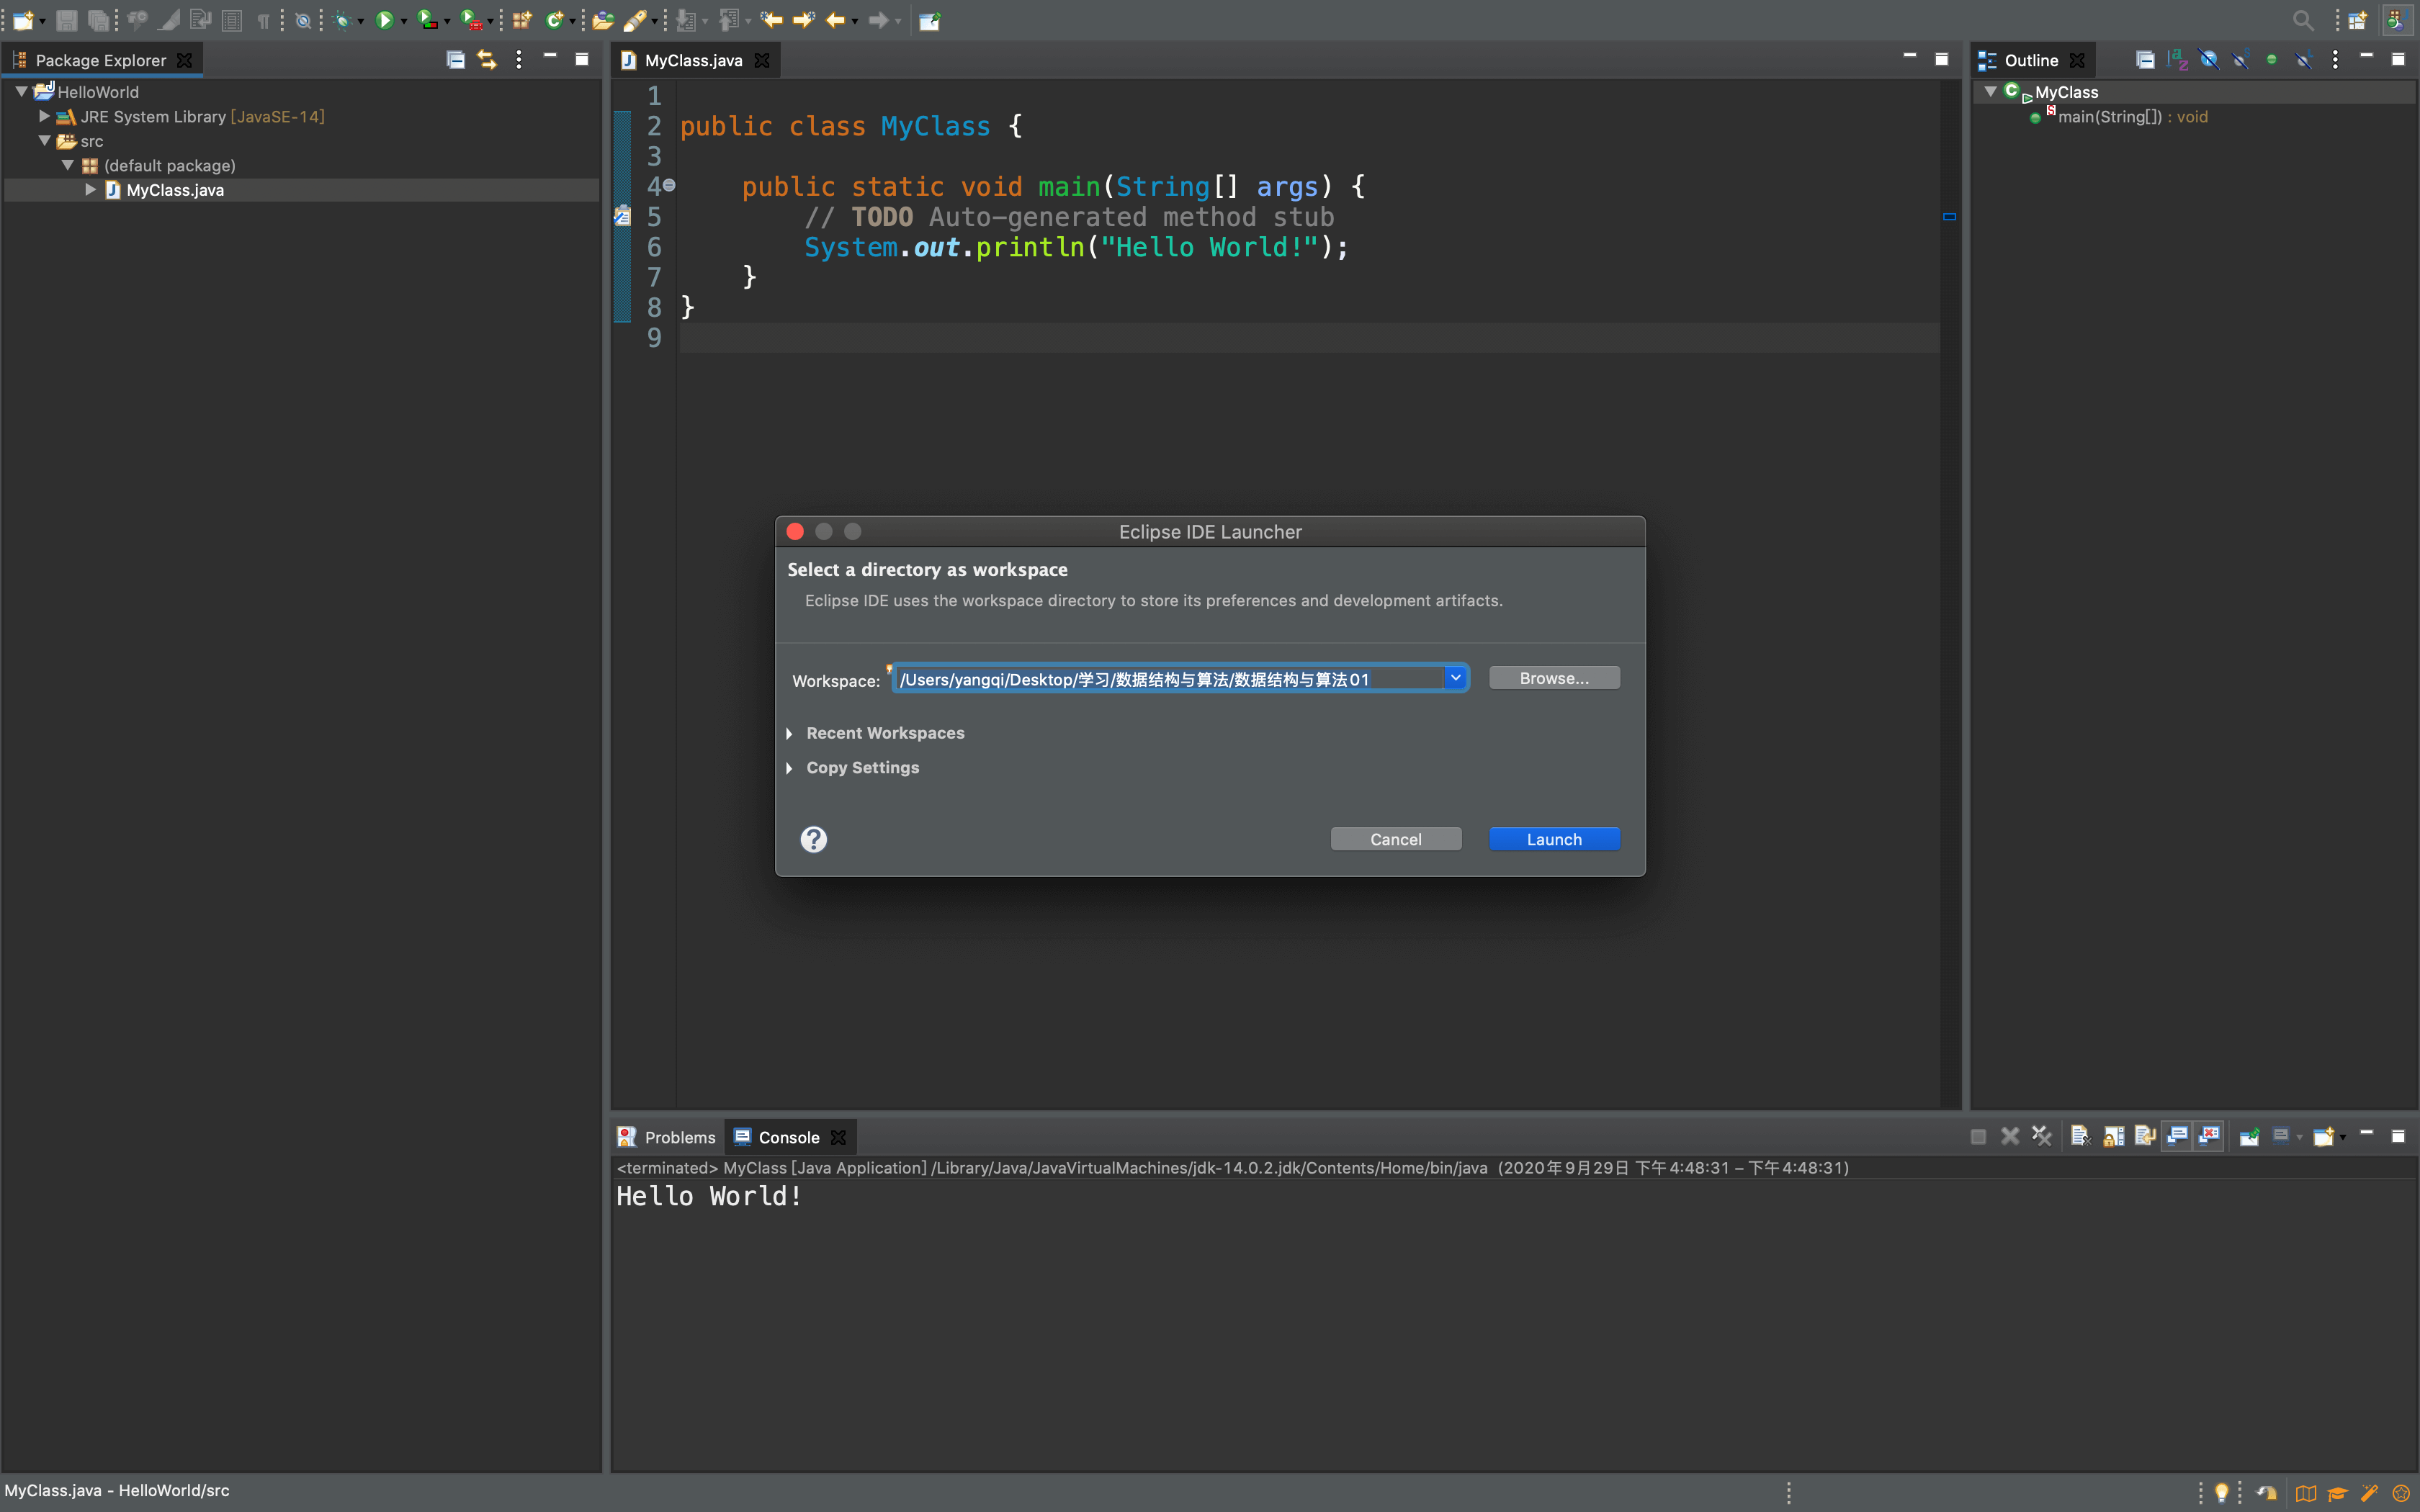Click the overview ruler task marker
2420x1512 pixels.
(x=1949, y=216)
